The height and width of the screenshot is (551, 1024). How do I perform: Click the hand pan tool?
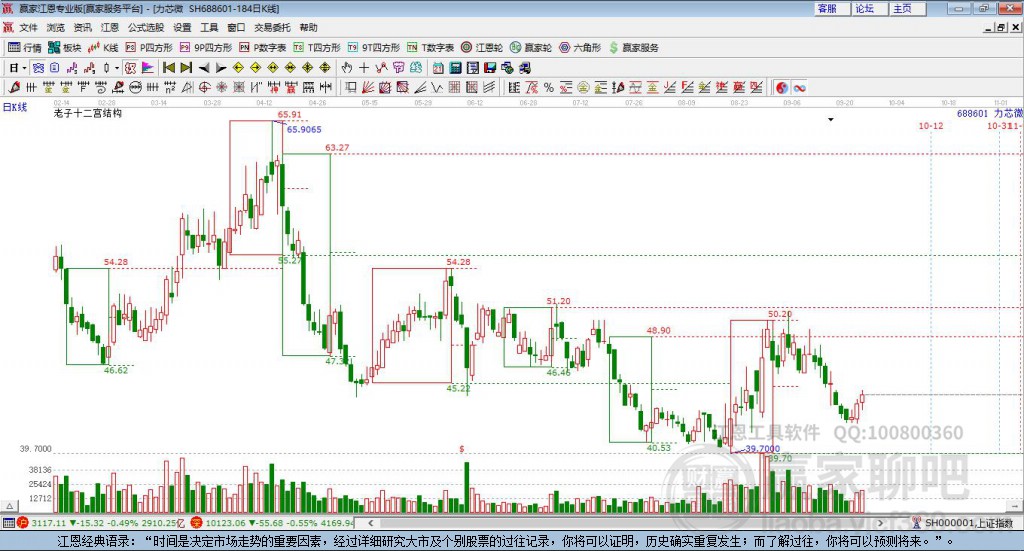click(x=347, y=68)
